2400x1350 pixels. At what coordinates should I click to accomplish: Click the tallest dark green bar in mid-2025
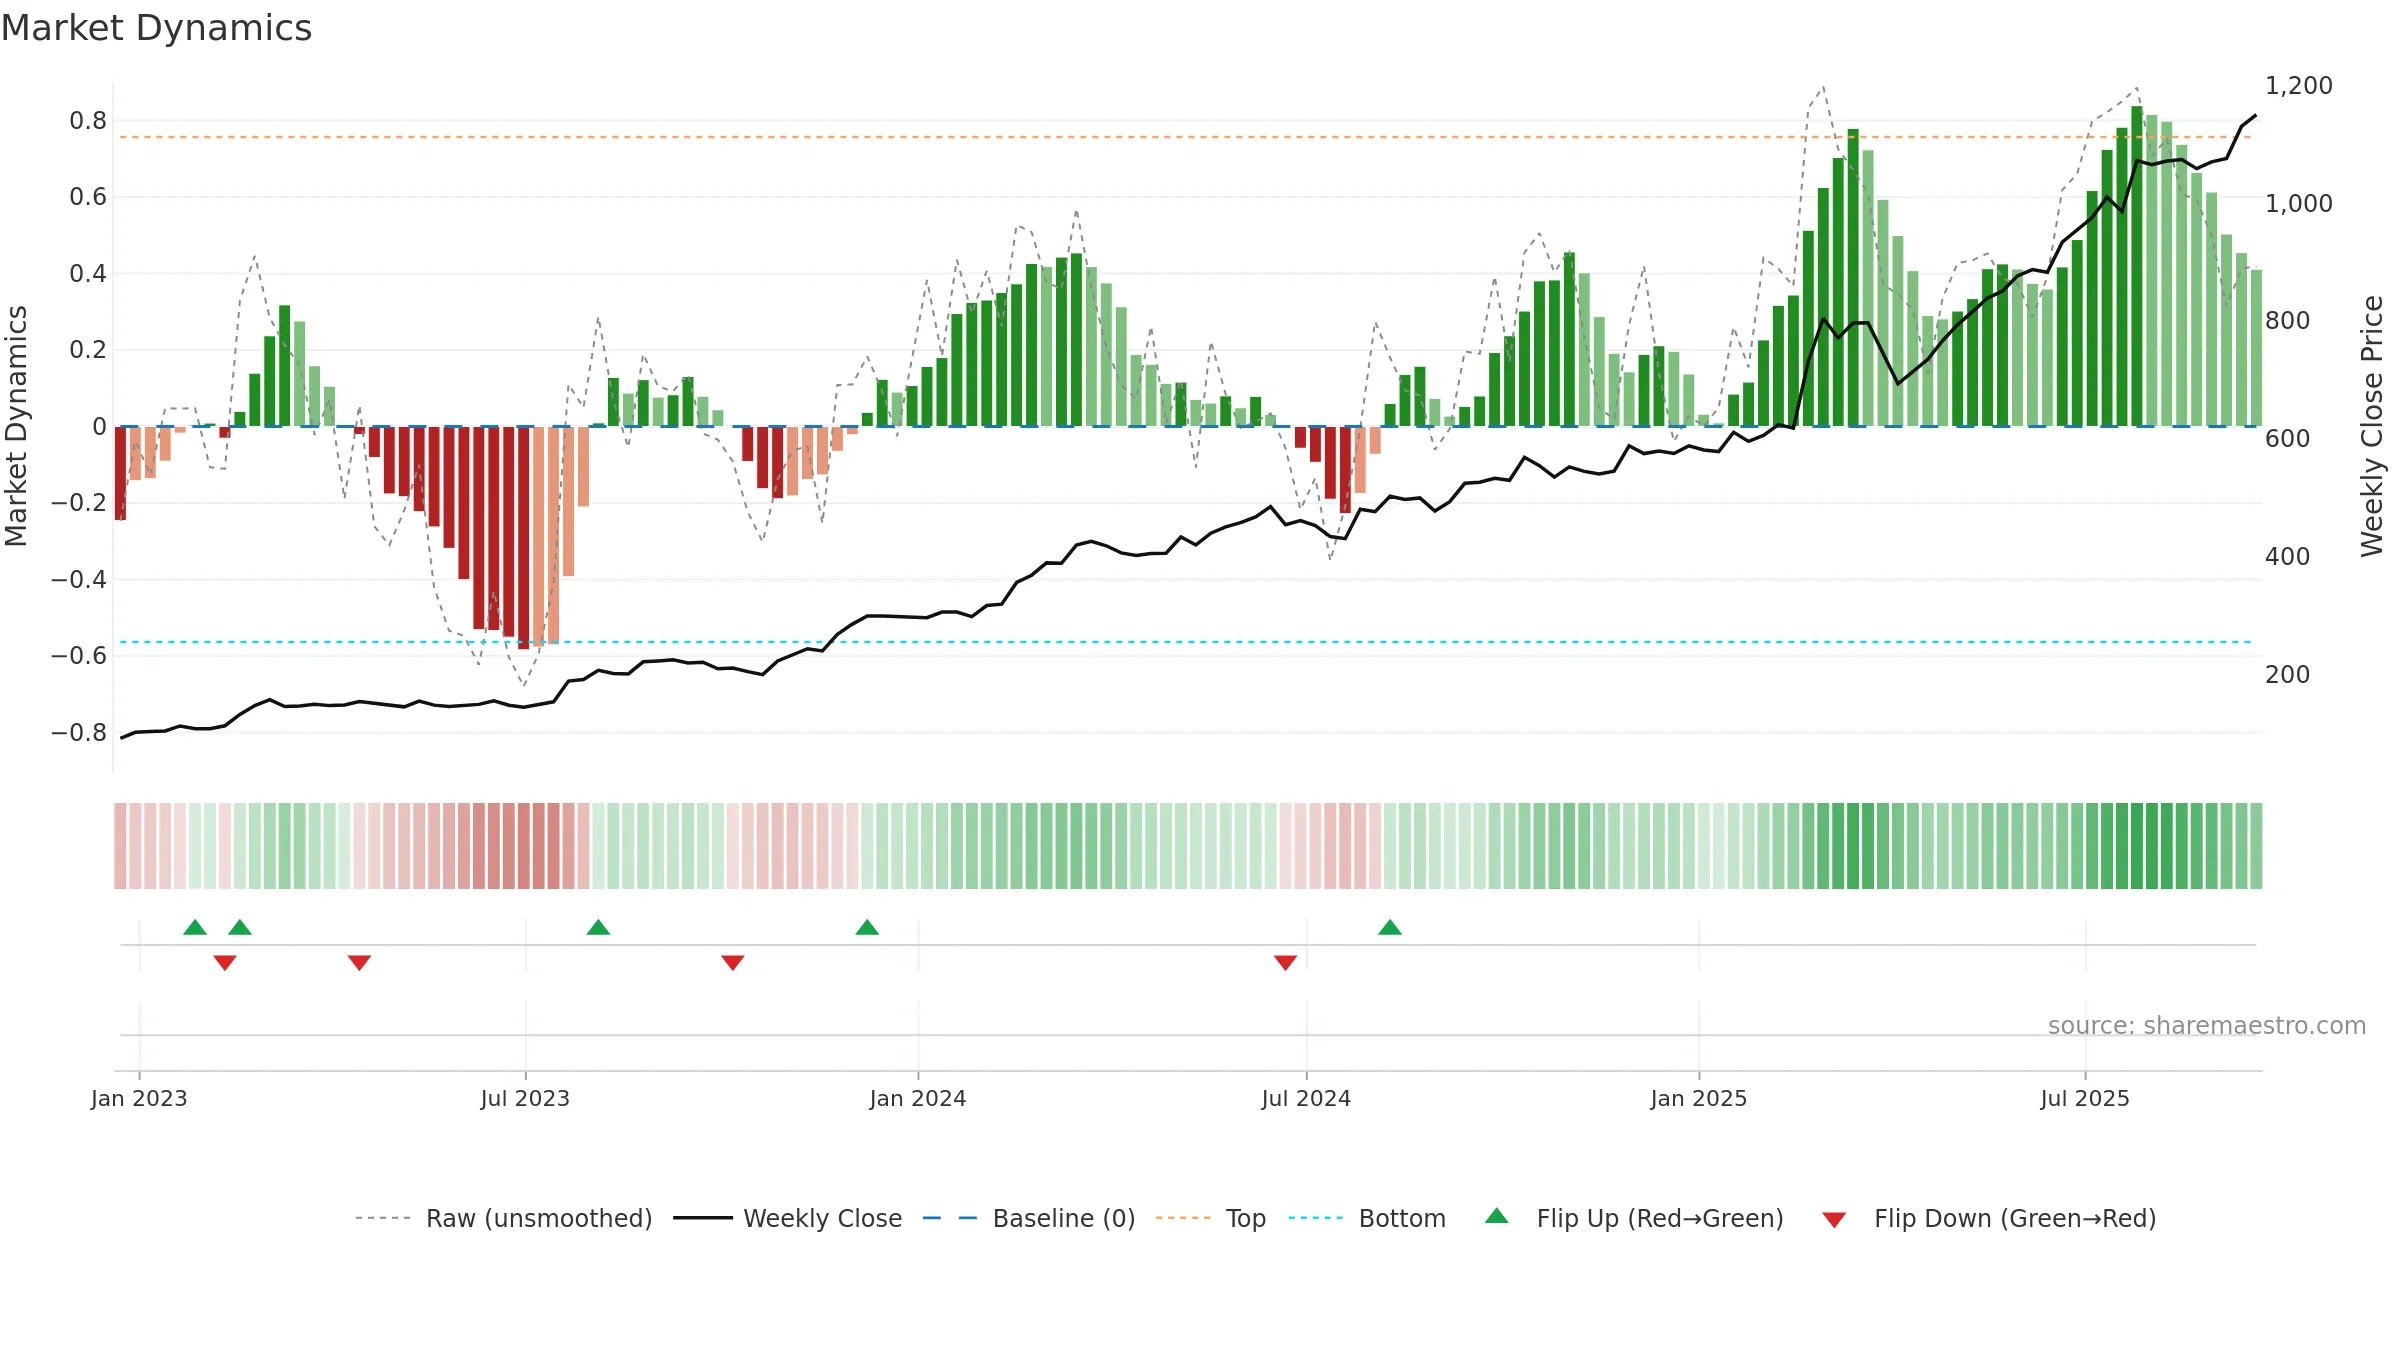[2137, 266]
